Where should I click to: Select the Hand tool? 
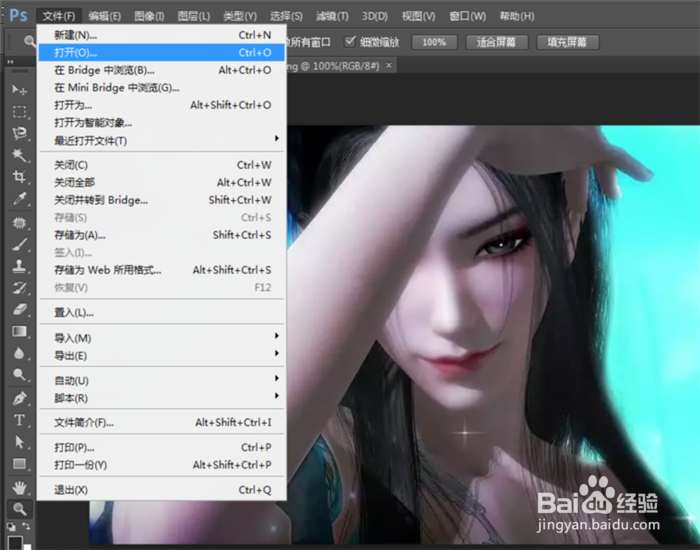(19, 488)
